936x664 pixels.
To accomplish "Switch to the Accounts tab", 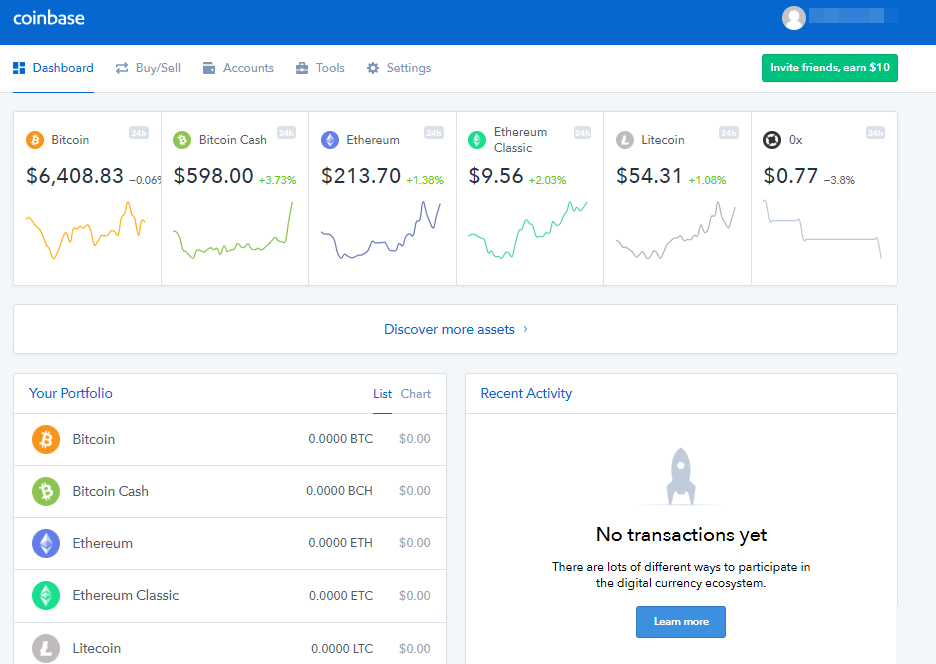I will (x=238, y=68).
